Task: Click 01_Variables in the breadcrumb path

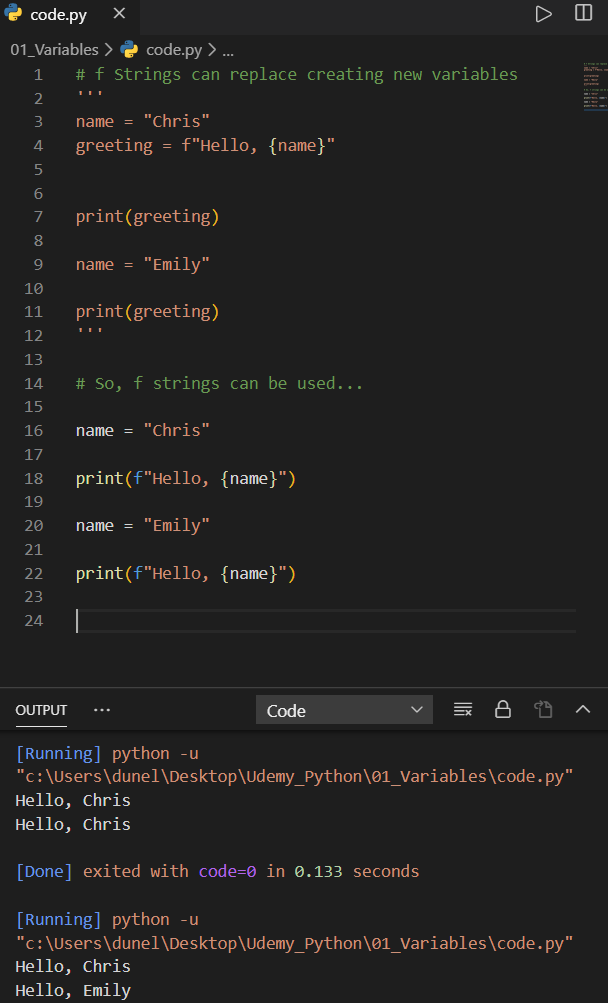Action: point(53,48)
